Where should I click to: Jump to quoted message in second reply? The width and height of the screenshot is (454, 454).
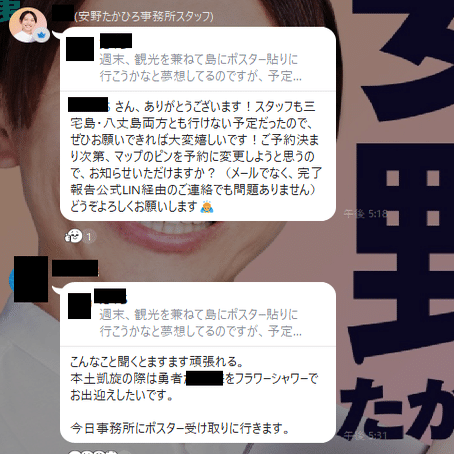pyautogui.click(x=198, y=315)
